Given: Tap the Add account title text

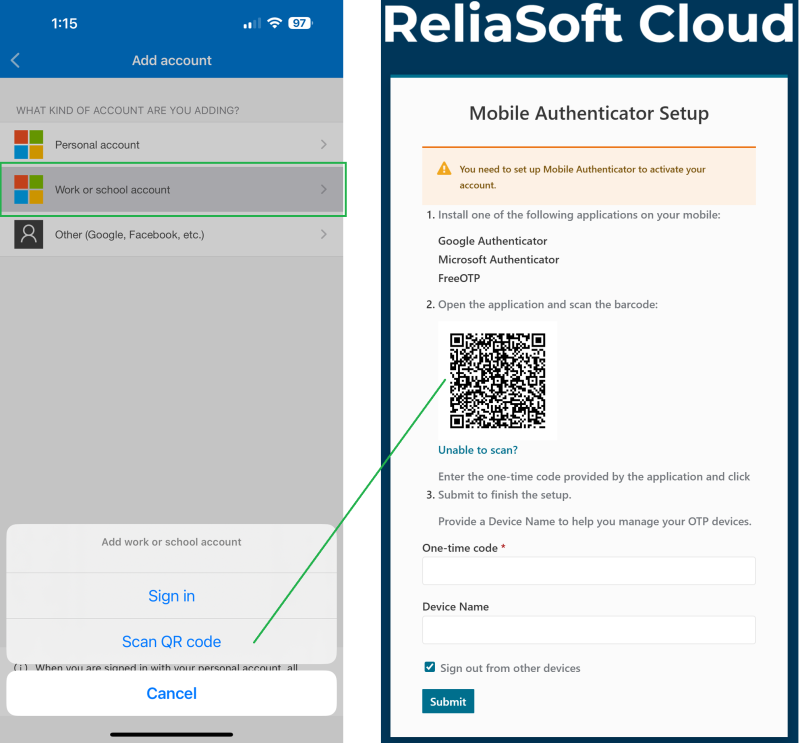Looking at the screenshot, I should coord(171,60).
